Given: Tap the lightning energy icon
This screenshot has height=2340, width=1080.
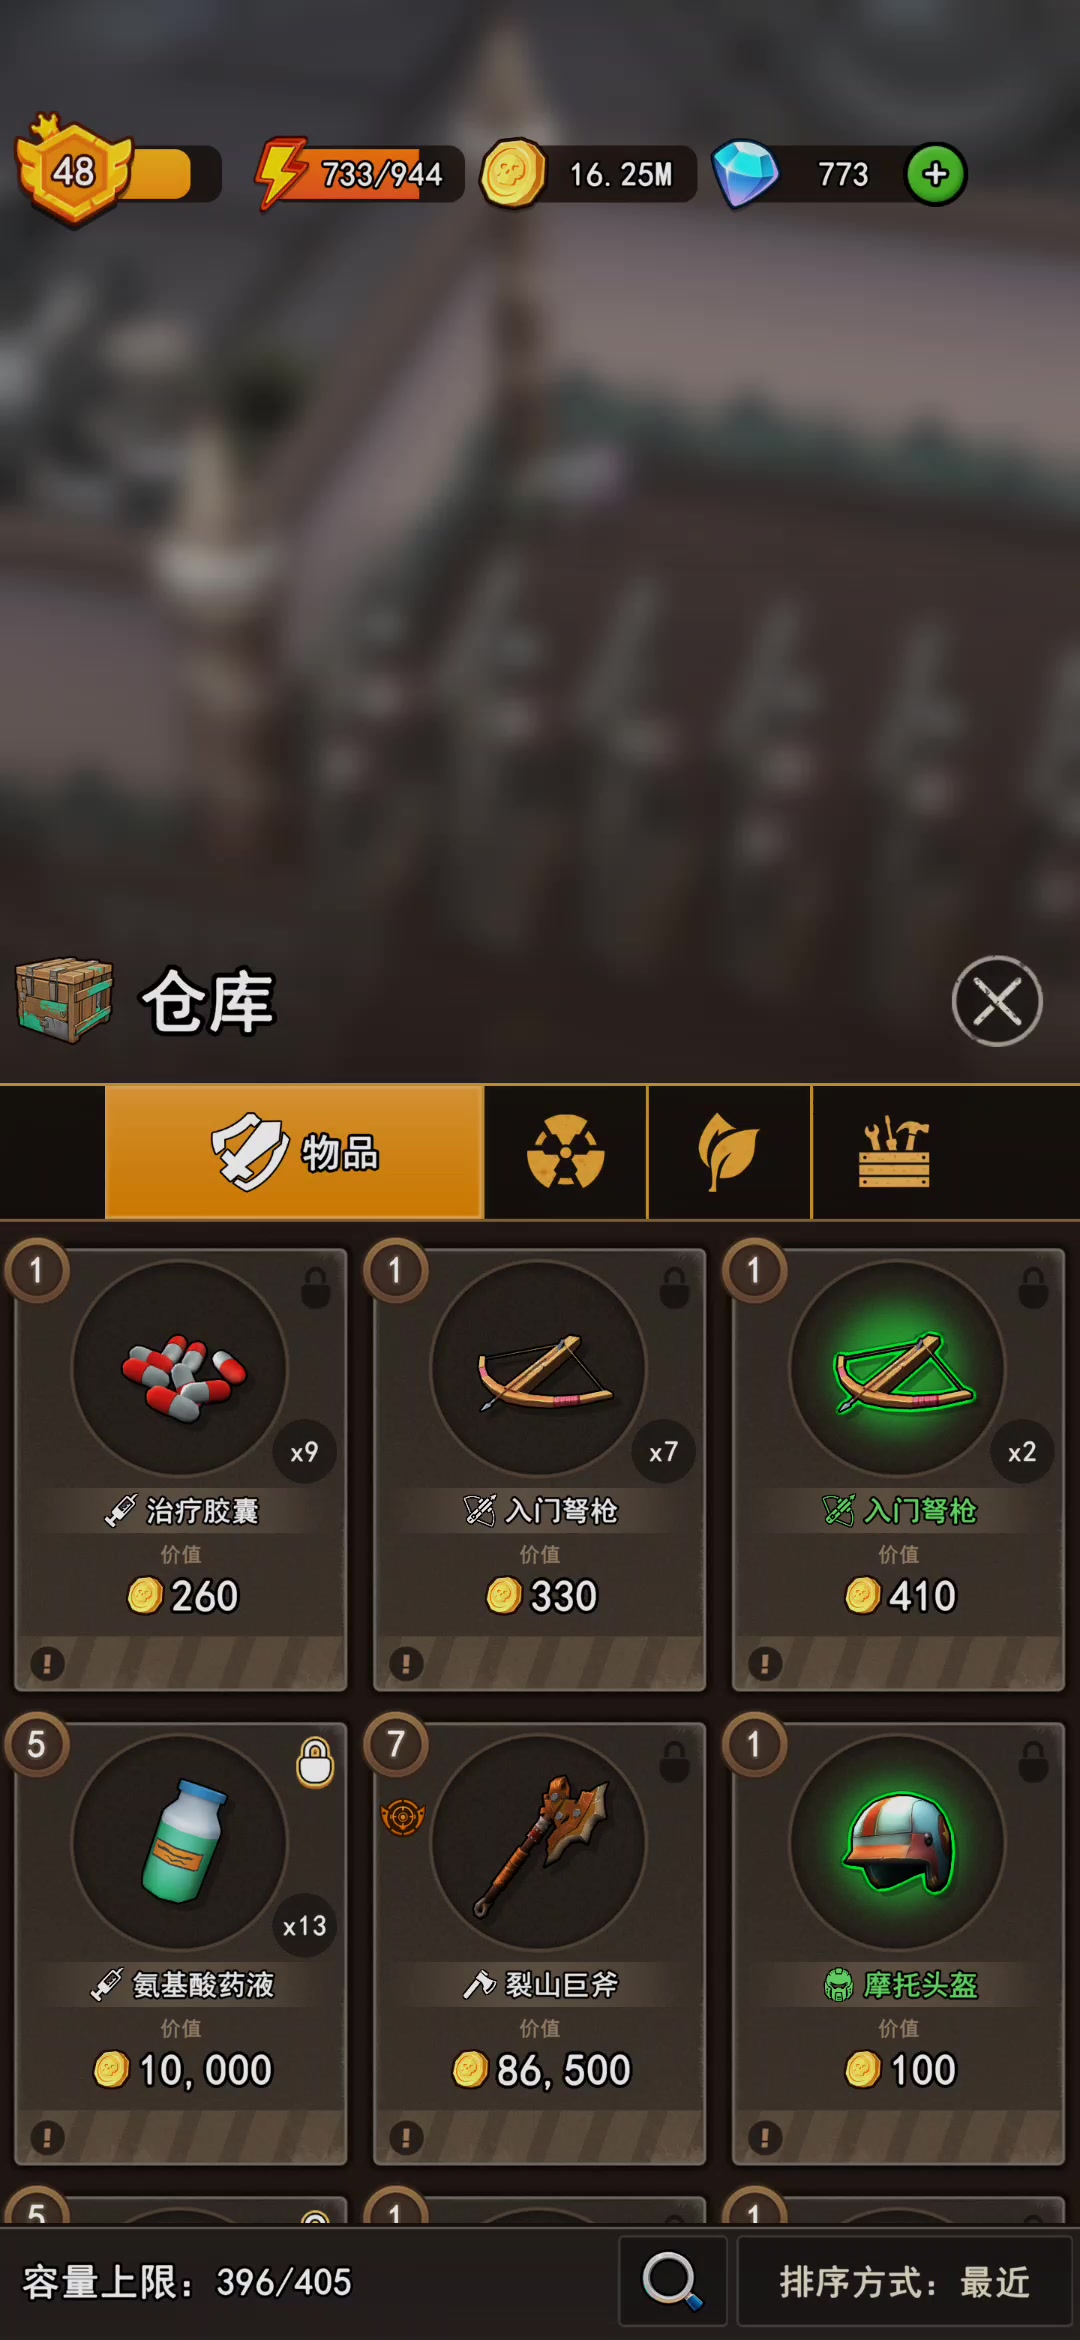Looking at the screenshot, I should [281, 173].
